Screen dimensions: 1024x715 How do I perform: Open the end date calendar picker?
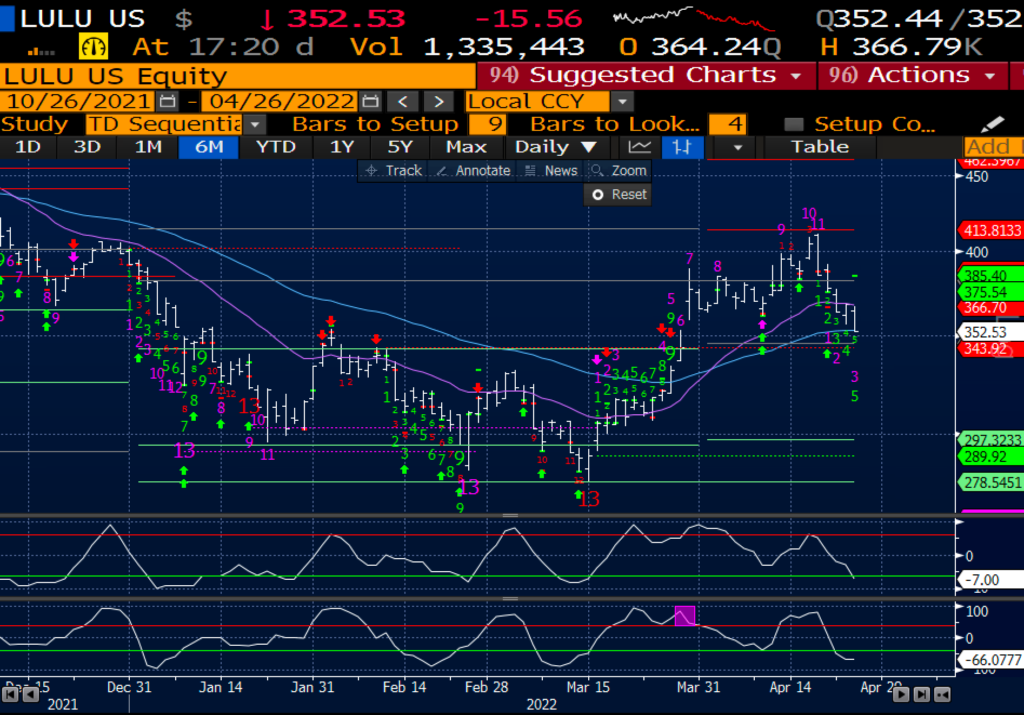[370, 101]
